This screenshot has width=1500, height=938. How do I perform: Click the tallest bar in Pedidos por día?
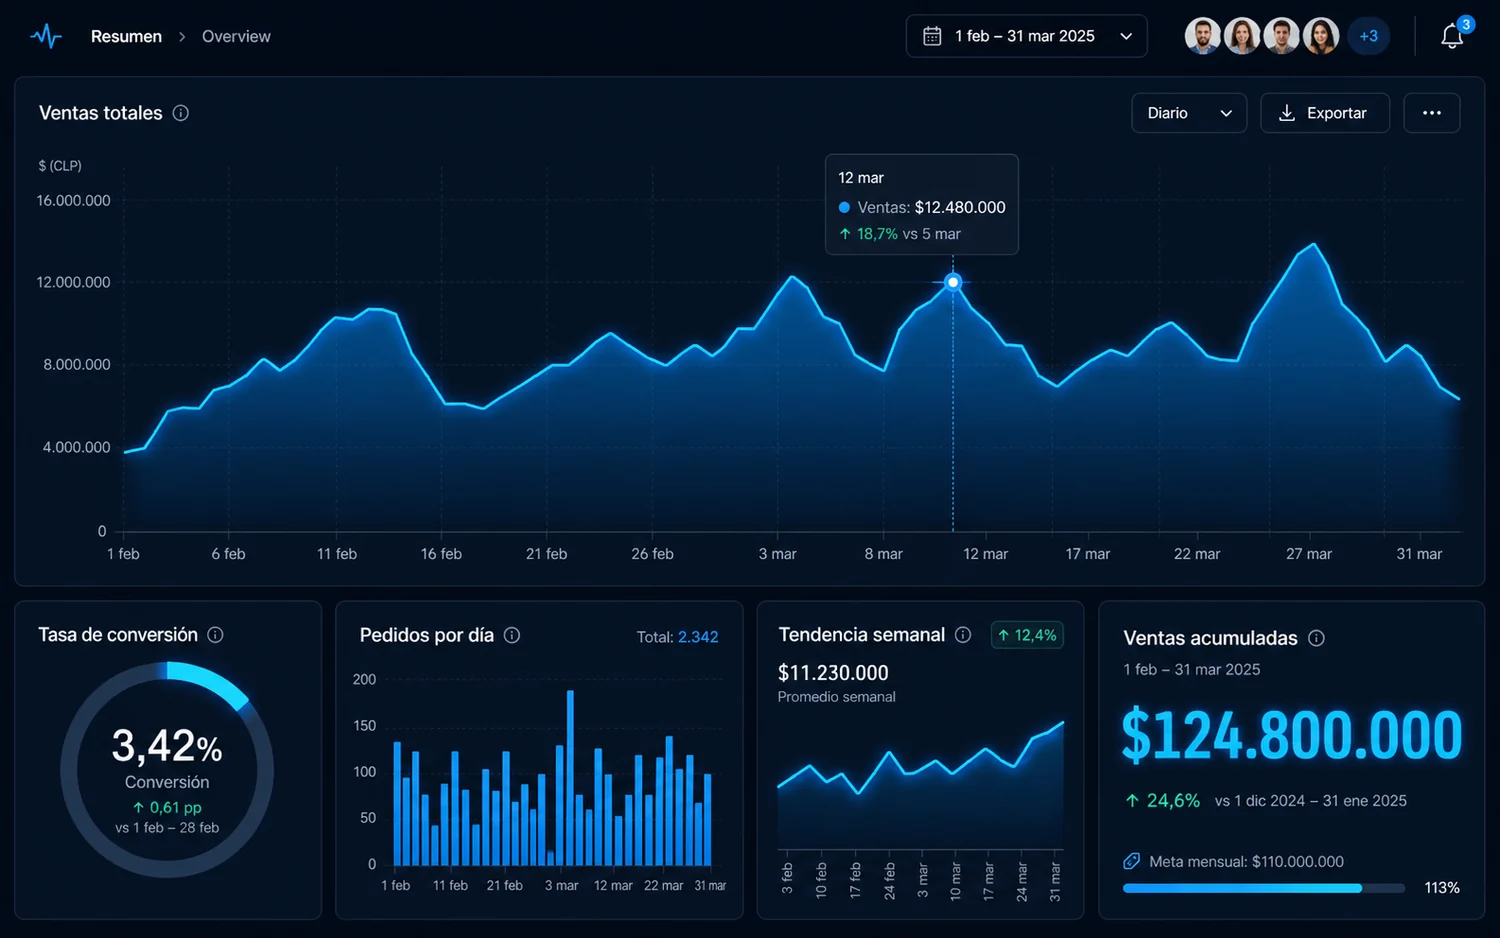coord(570,778)
